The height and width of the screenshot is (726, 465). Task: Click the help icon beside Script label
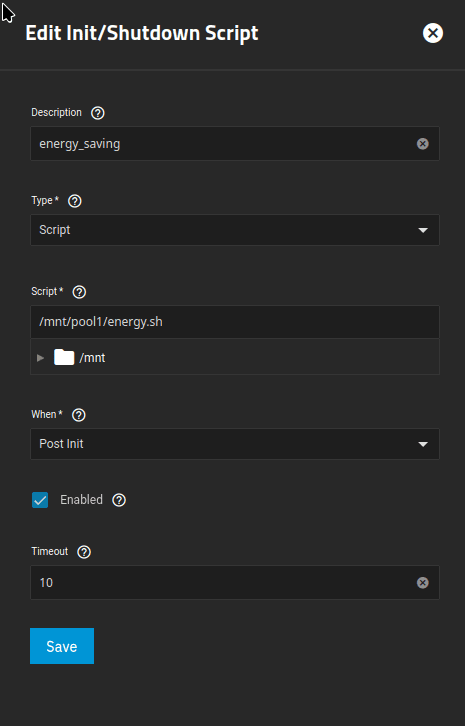tap(79, 292)
